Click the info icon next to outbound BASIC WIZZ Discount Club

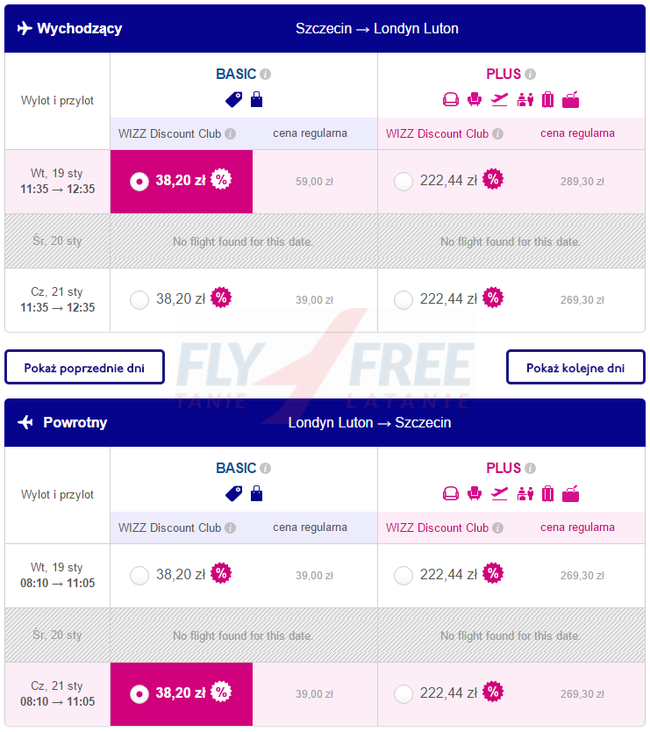pos(230,134)
